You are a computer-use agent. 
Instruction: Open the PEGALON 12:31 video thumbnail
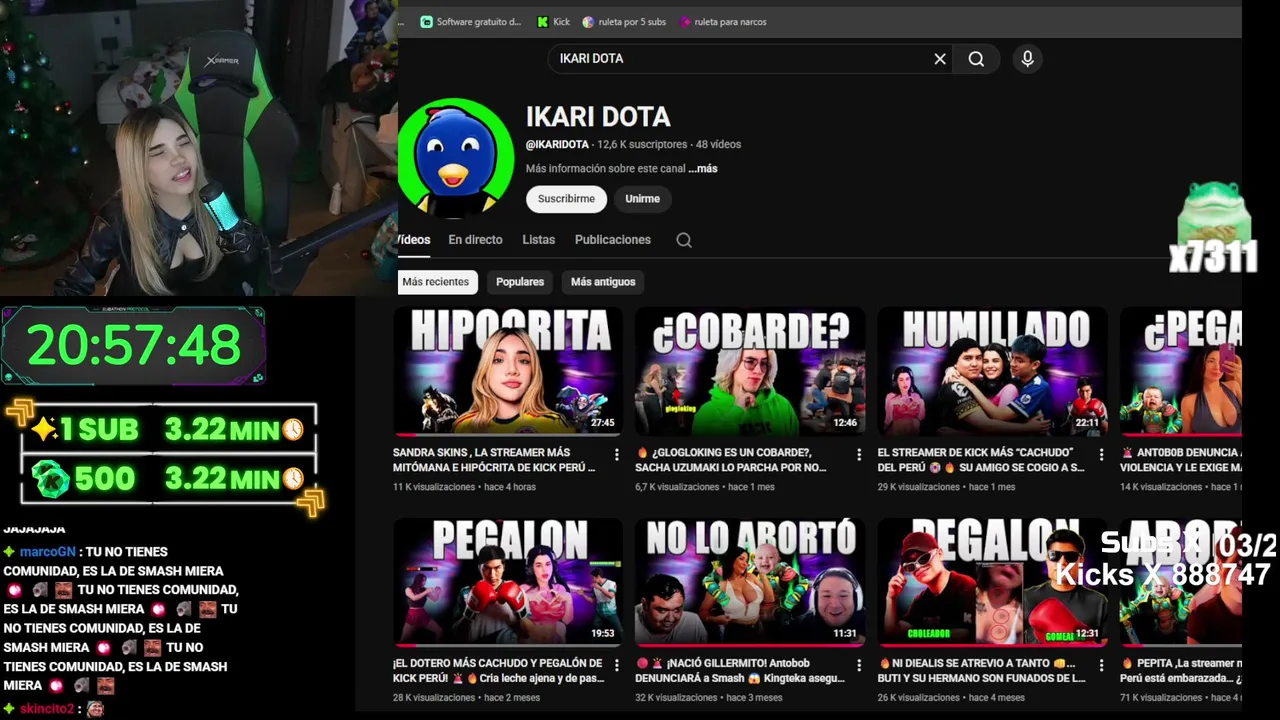(993, 582)
